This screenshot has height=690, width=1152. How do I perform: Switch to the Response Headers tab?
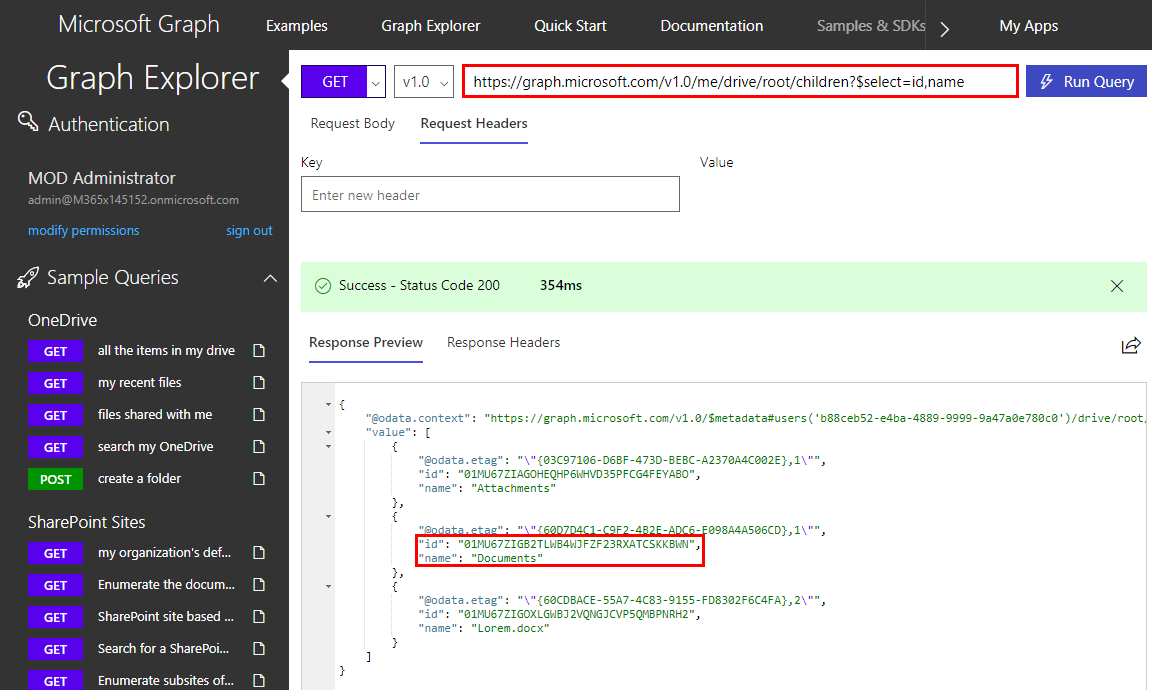pyautogui.click(x=503, y=343)
